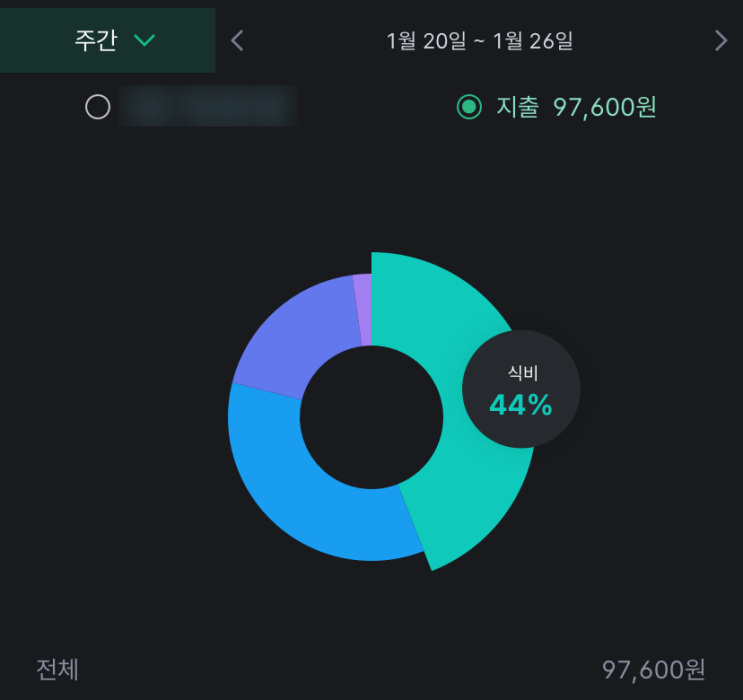Click the blurred label next to the empty radio
The height and width of the screenshot is (700, 743).
tap(206, 107)
